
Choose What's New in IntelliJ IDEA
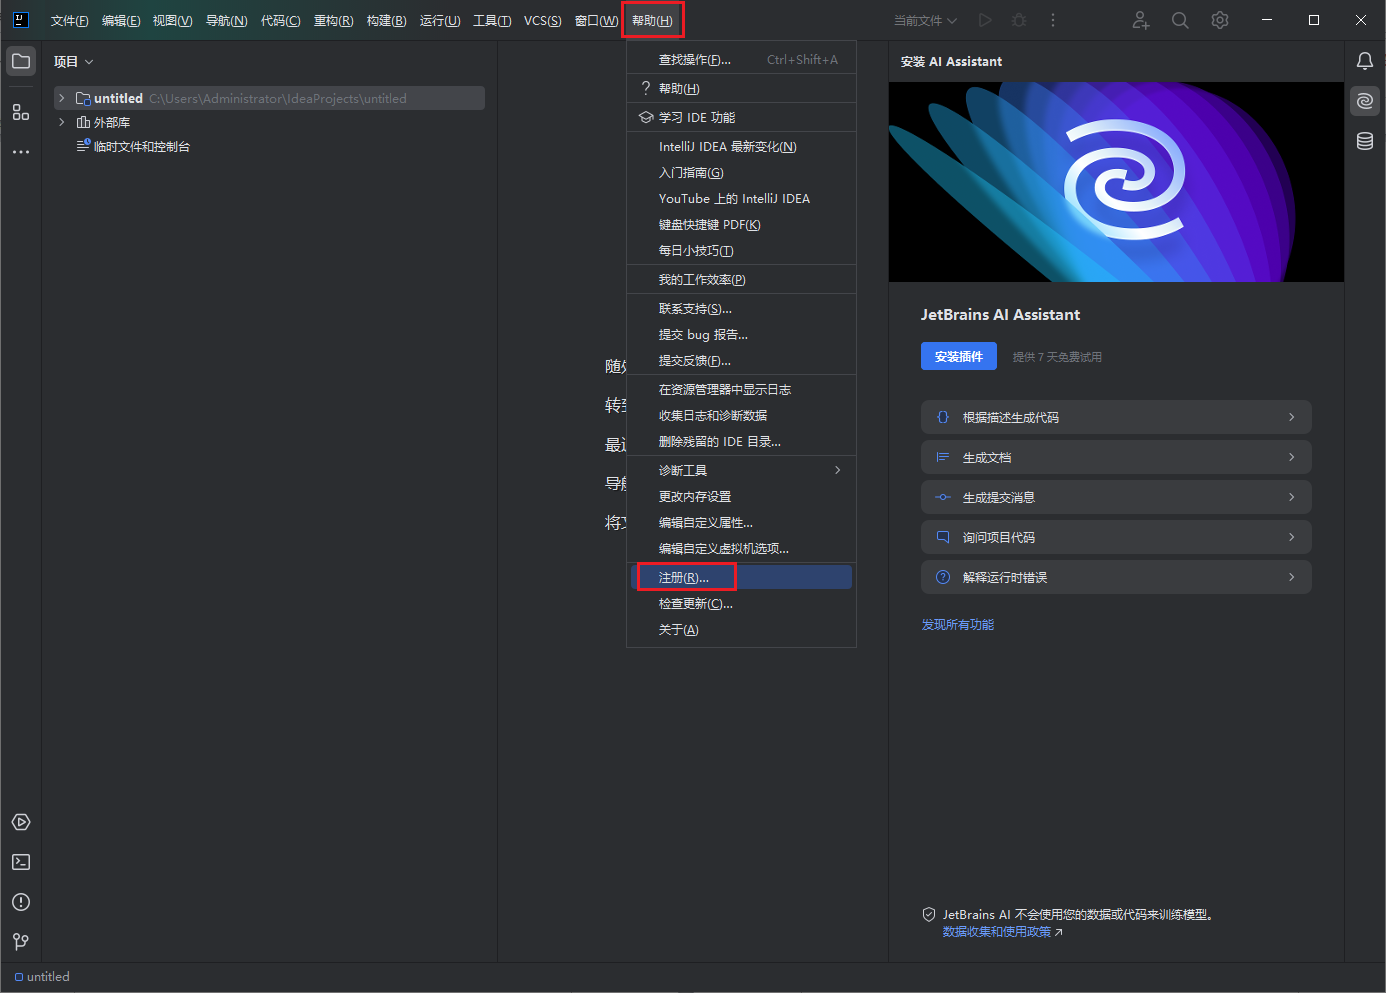741,147
